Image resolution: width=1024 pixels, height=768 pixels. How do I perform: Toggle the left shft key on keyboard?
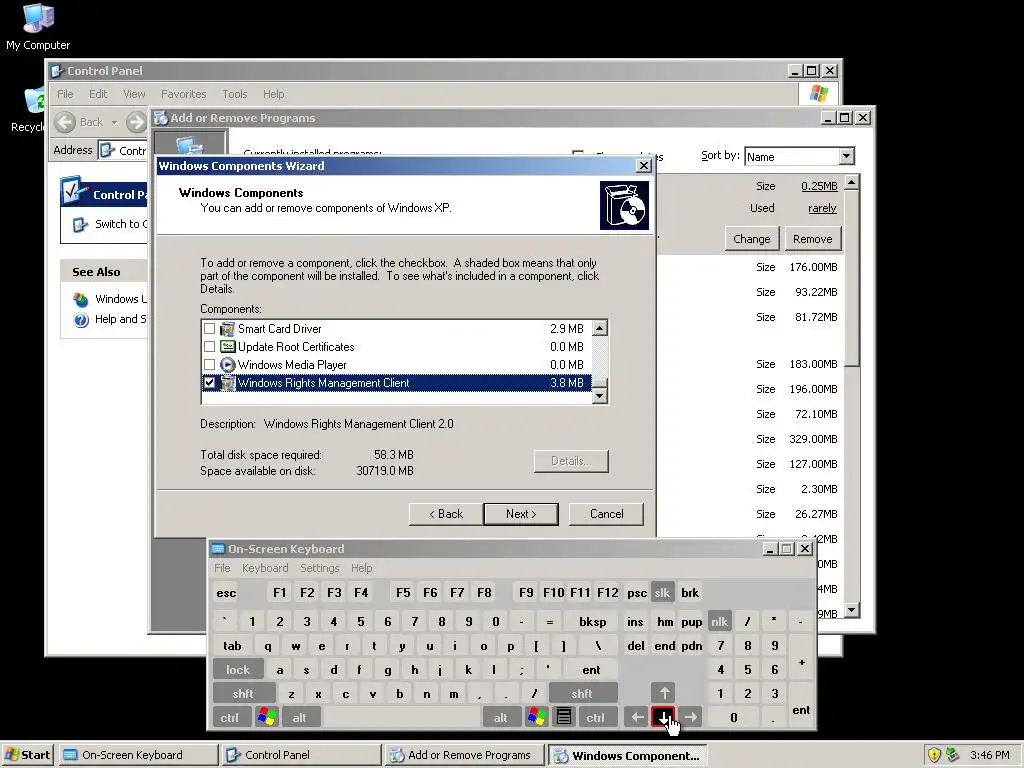coord(244,694)
